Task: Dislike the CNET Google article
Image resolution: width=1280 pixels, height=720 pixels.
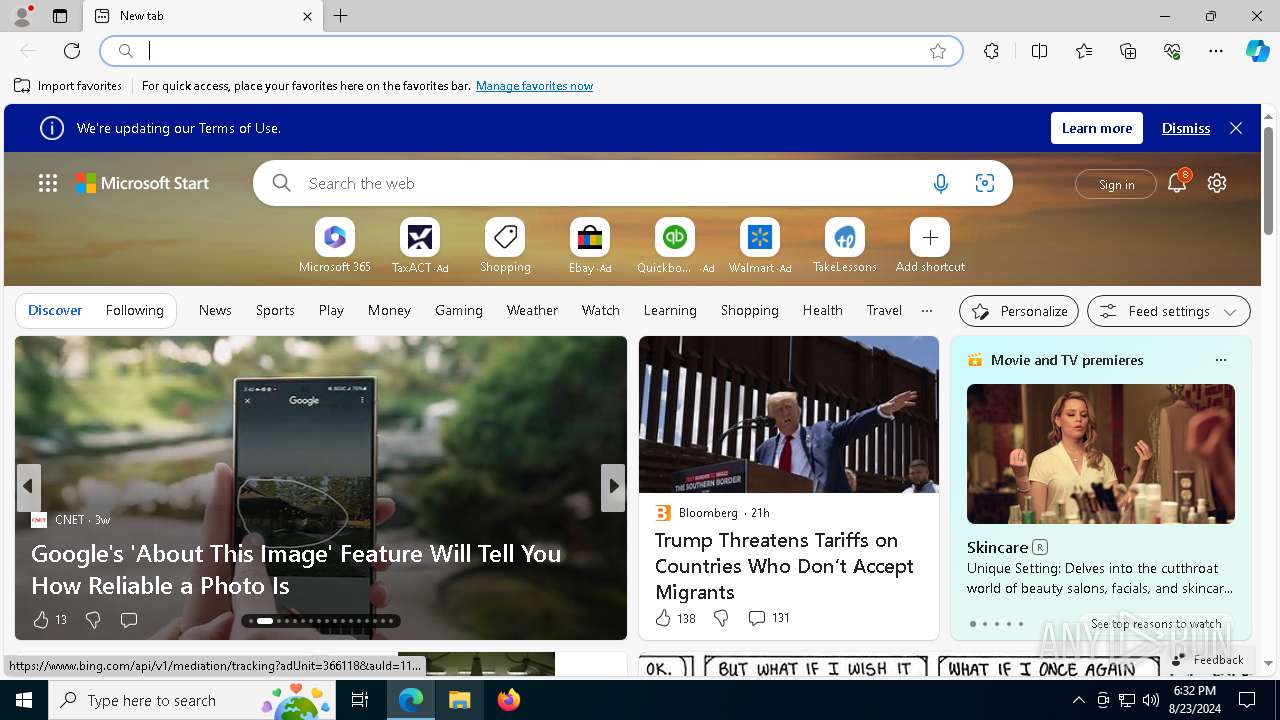Action: (x=93, y=620)
